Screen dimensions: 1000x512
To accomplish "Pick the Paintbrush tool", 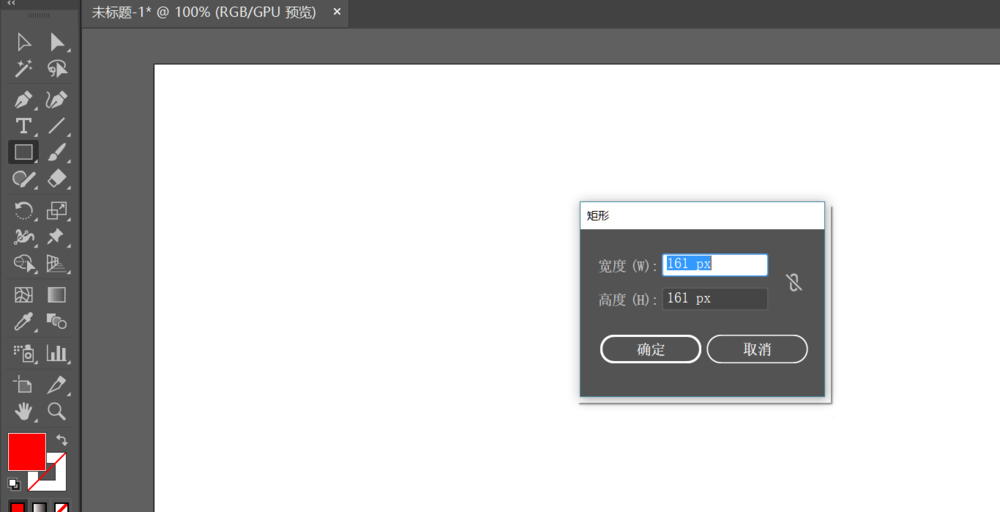I will point(57,152).
